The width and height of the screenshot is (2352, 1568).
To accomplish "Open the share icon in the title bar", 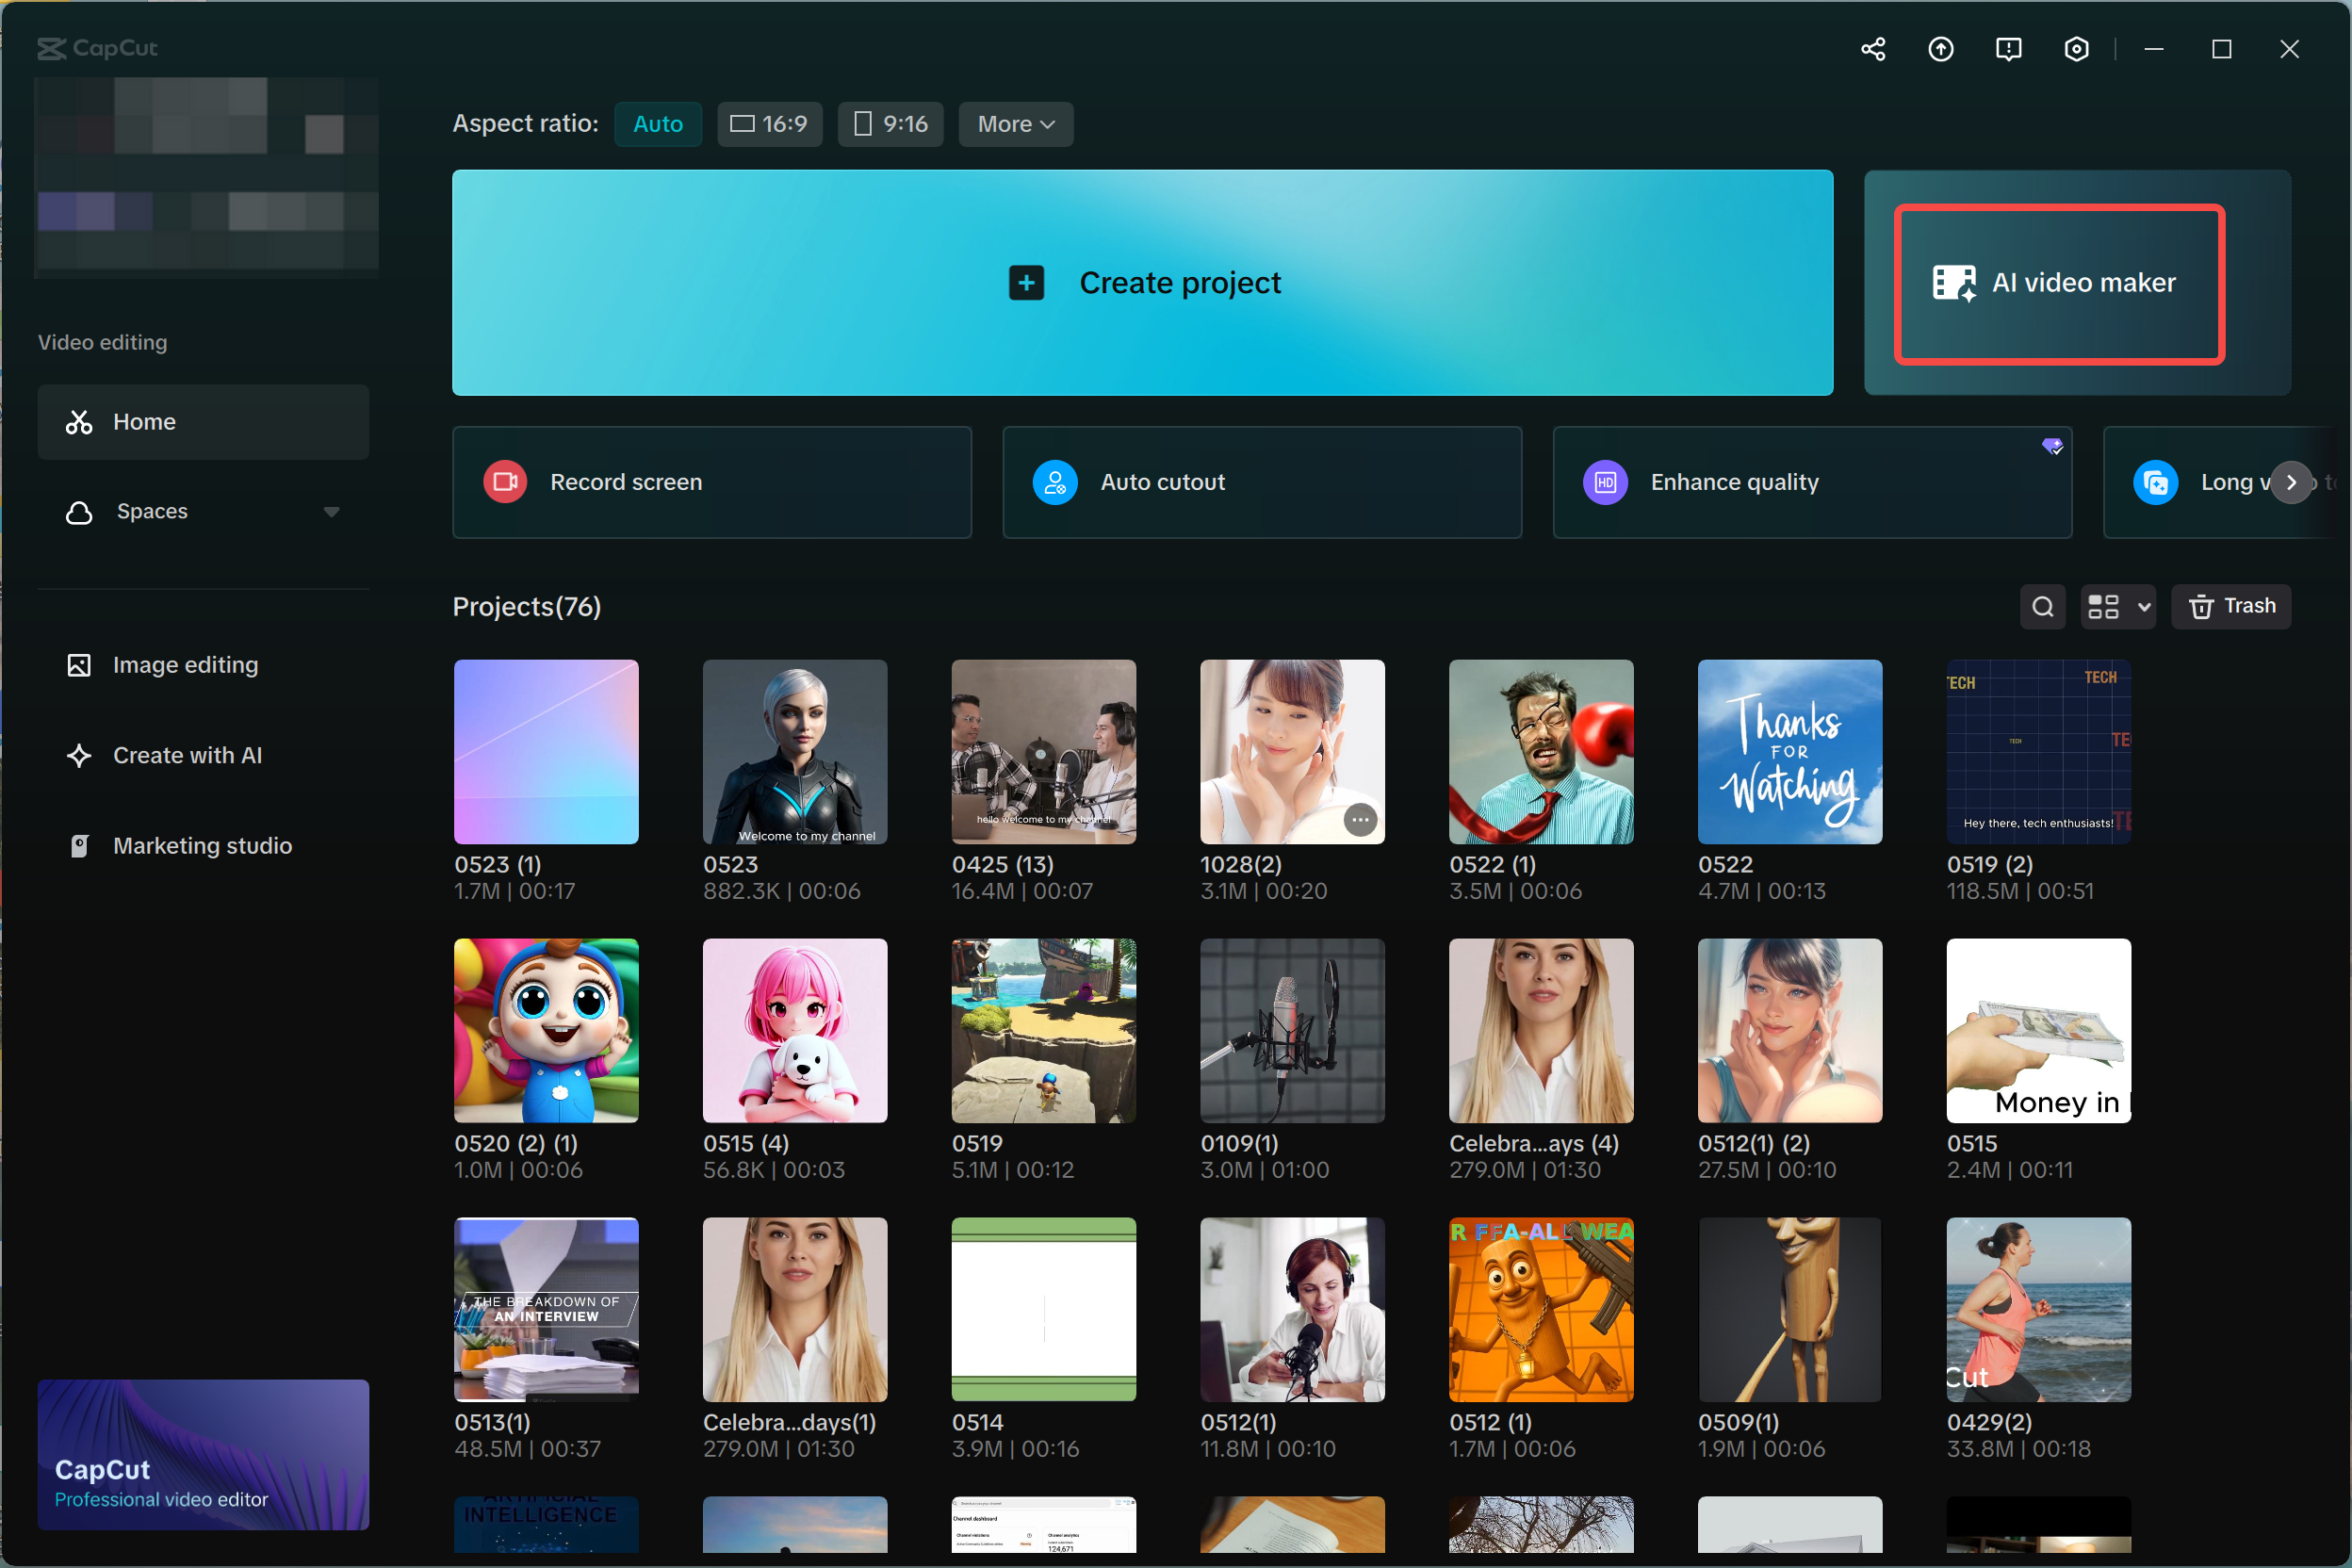I will (x=1872, y=48).
